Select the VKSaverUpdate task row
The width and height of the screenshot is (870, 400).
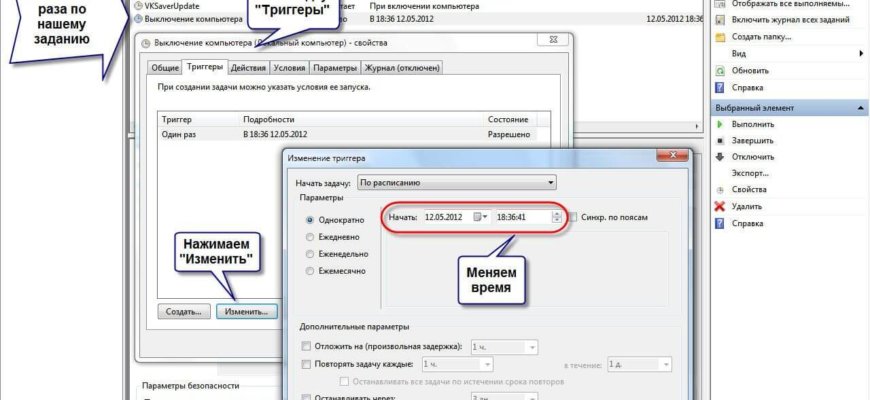pos(418,6)
